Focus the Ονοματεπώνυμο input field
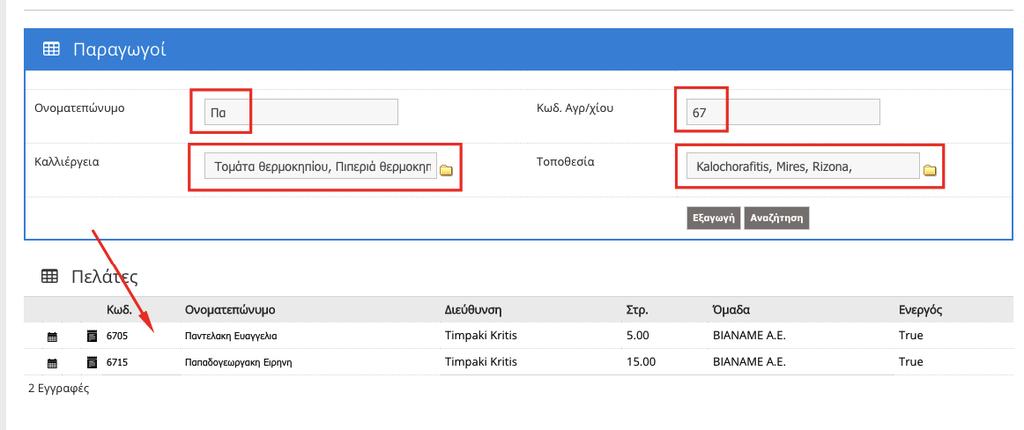 (301, 112)
